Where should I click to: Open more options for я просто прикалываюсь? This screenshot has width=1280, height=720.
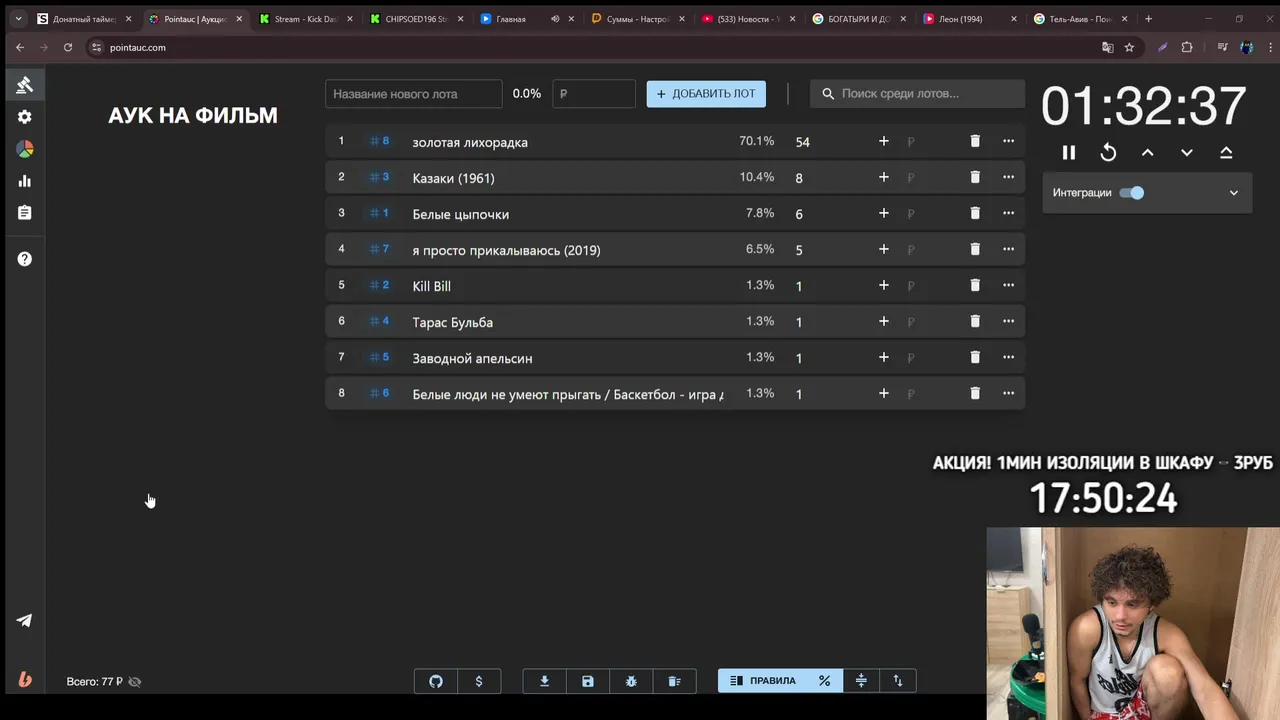click(x=1008, y=249)
